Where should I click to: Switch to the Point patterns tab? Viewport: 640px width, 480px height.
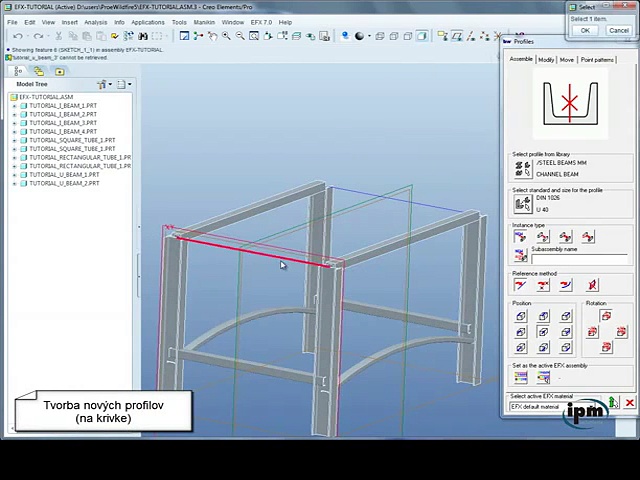[x=597, y=60]
